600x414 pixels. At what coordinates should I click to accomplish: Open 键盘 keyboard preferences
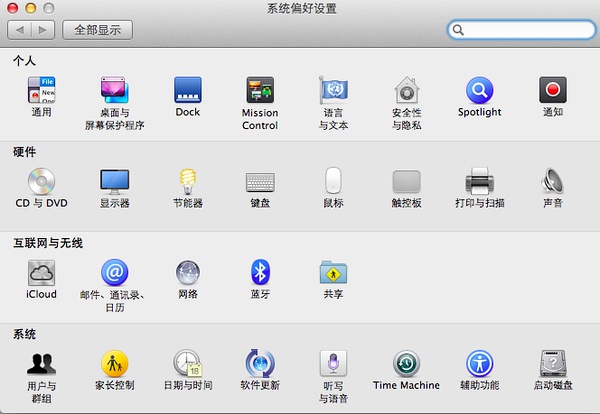click(x=260, y=181)
